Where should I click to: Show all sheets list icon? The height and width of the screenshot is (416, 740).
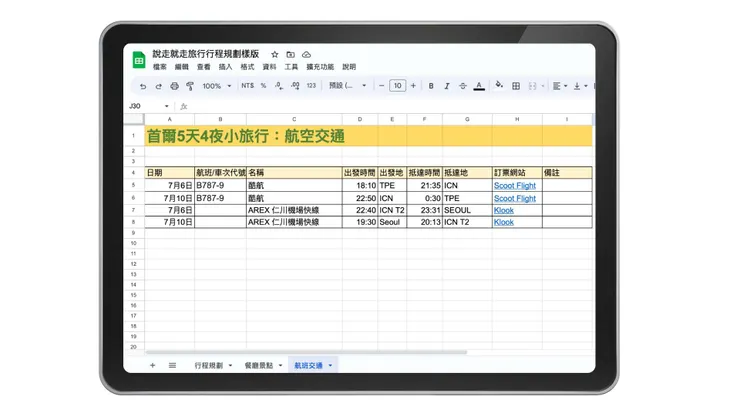[172, 365]
